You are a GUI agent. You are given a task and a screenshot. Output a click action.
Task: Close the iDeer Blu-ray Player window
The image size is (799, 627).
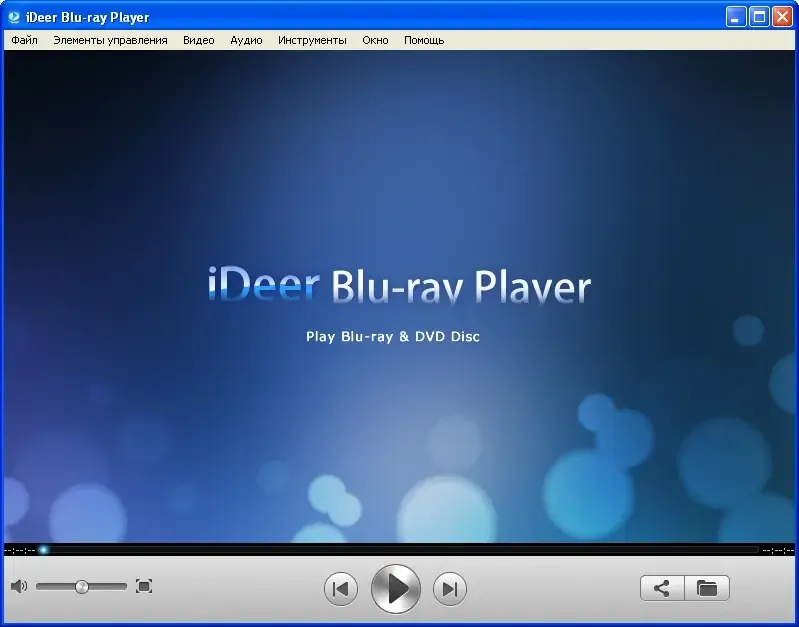coord(782,17)
